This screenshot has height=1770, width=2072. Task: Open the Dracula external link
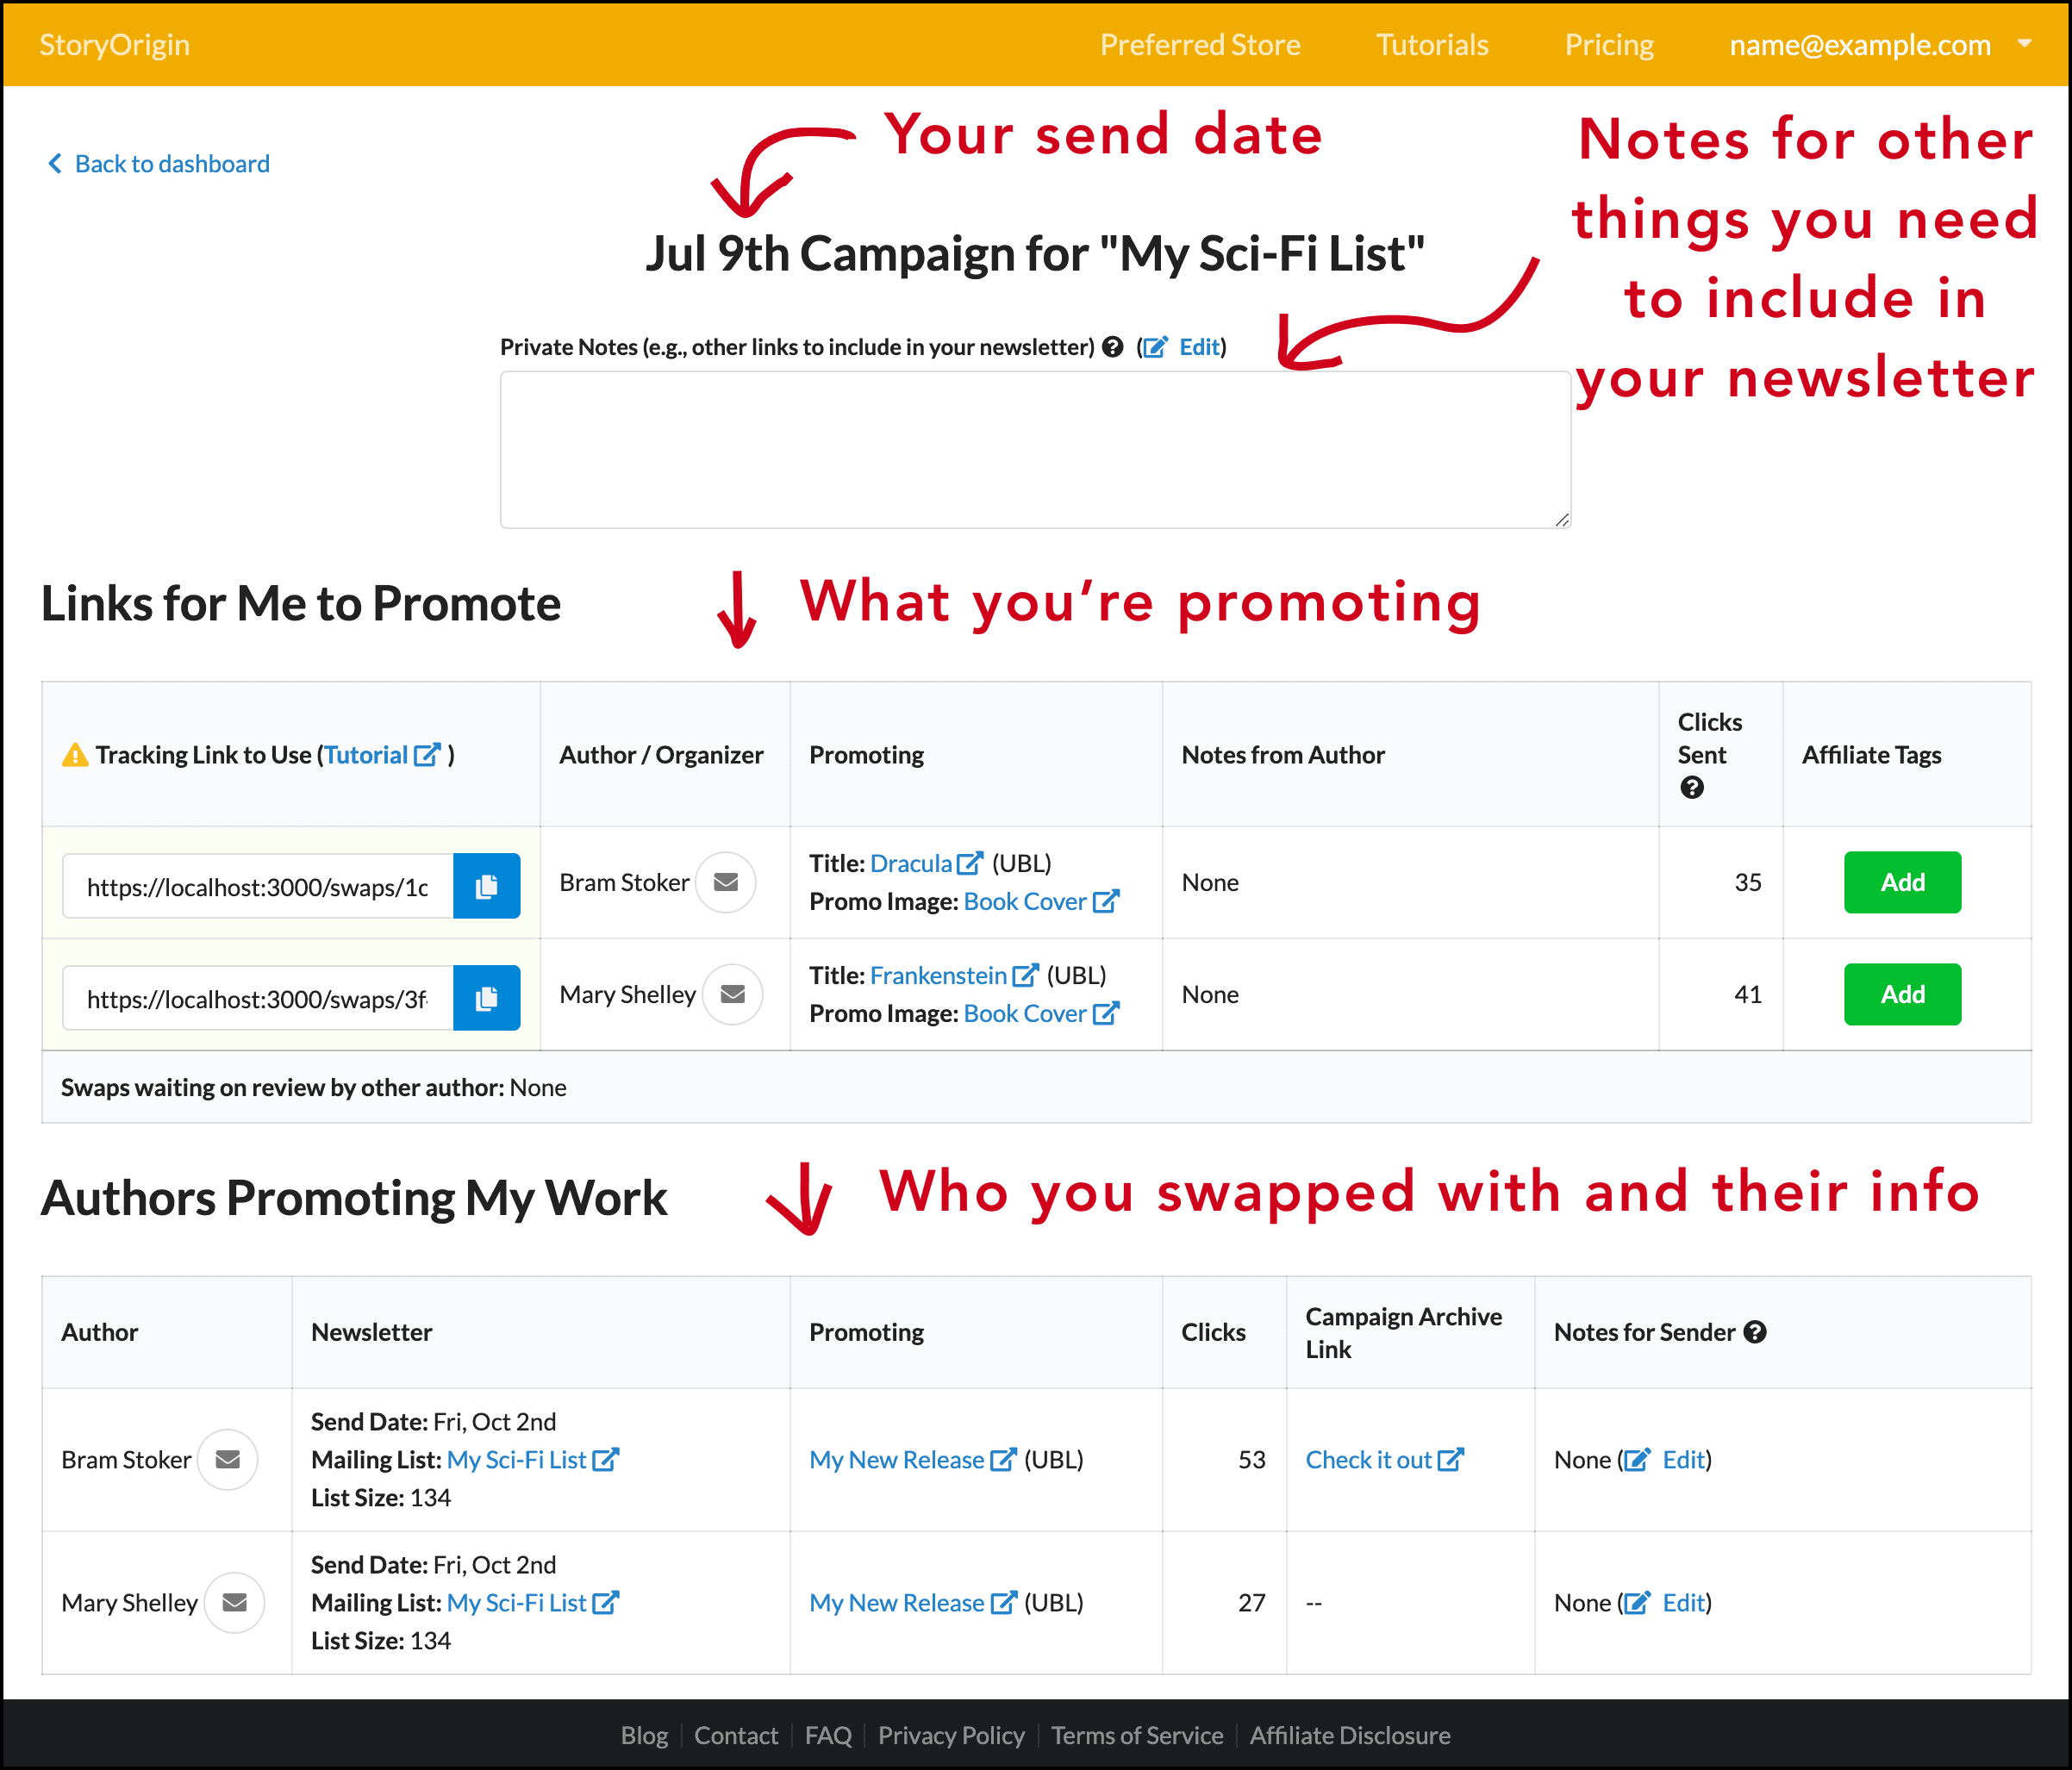tap(969, 862)
